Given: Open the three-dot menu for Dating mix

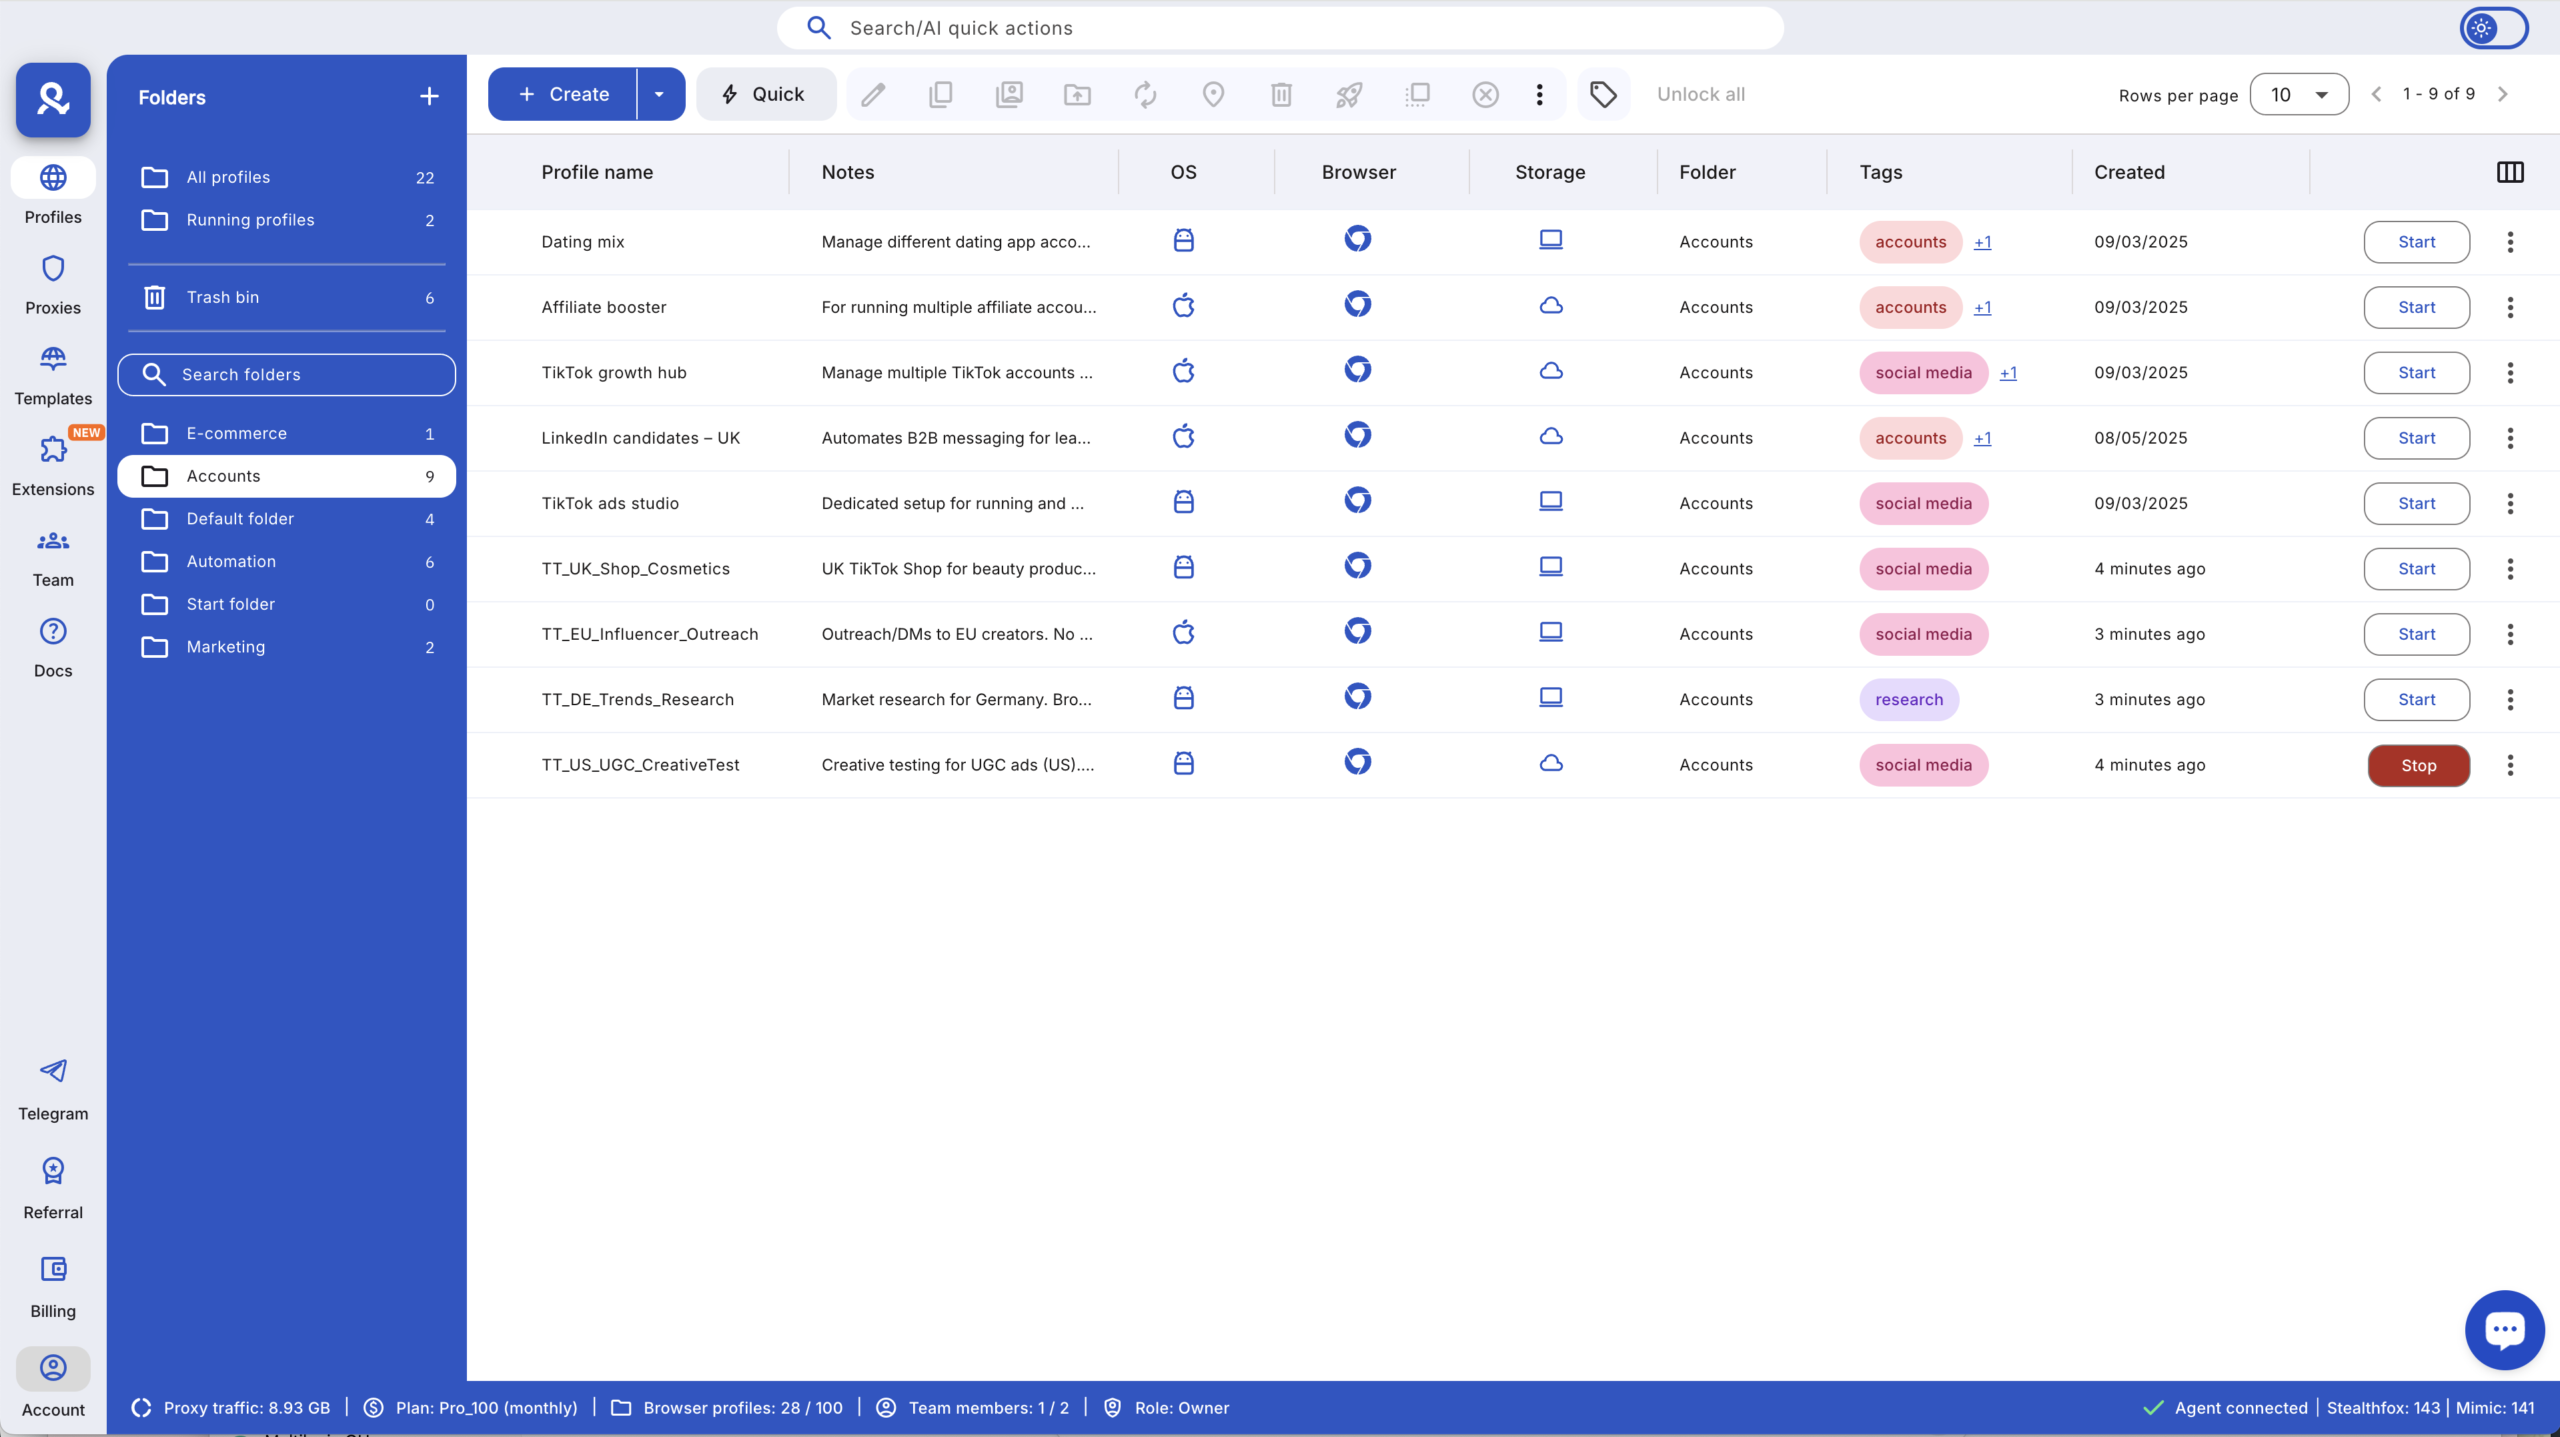Looking at the screenshot, I should 2509,241.
